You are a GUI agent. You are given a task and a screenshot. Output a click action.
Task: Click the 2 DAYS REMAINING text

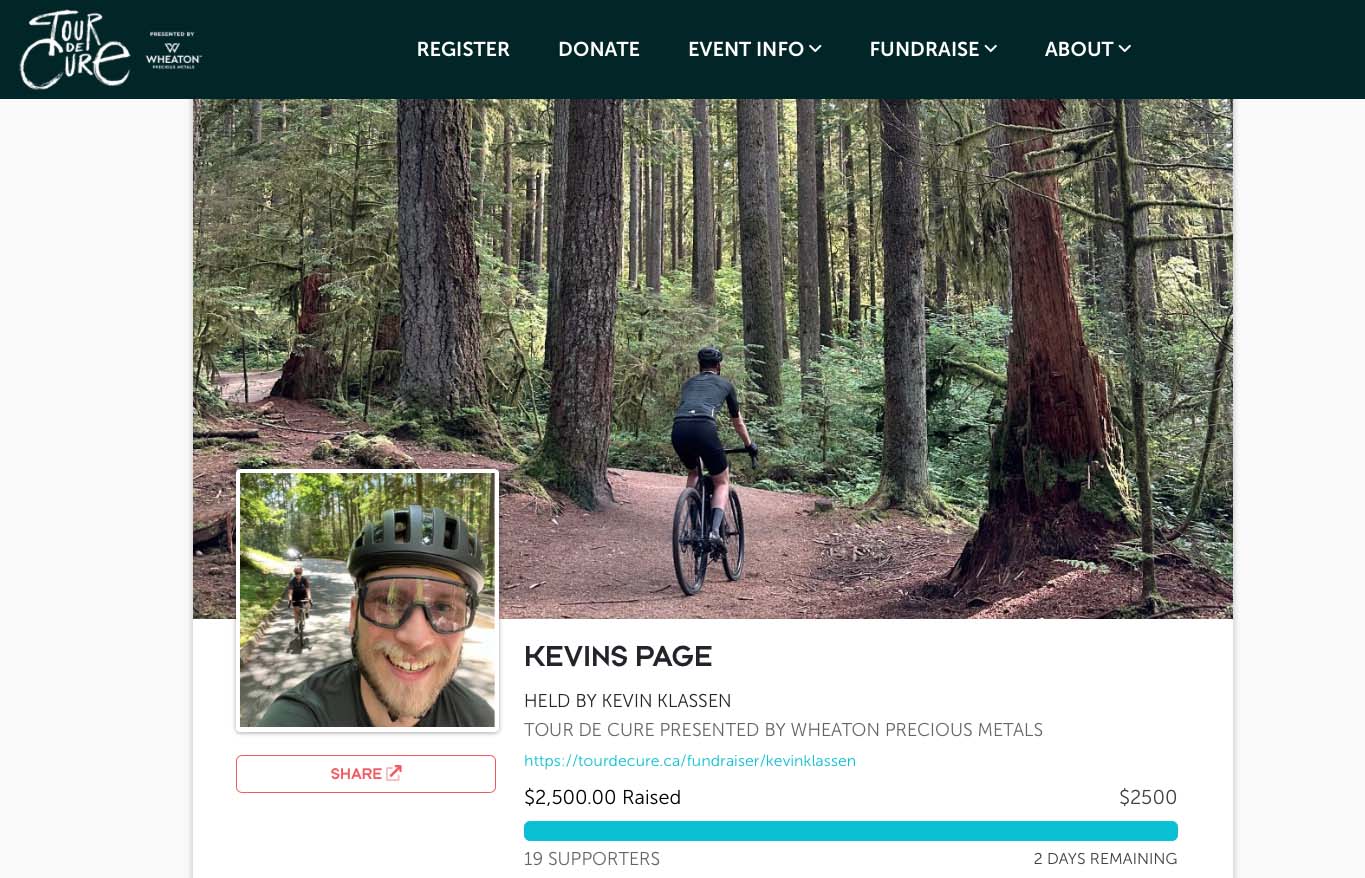(1105, 859)
